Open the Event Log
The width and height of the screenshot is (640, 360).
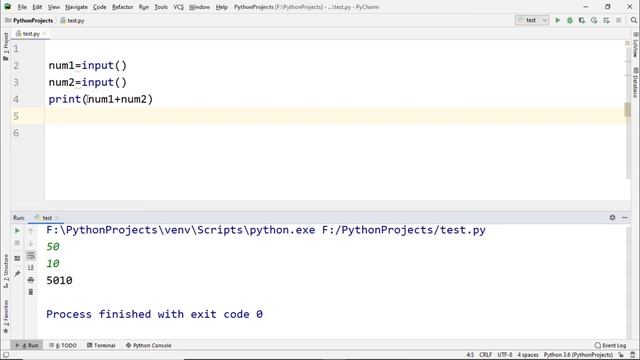point(610,345)
